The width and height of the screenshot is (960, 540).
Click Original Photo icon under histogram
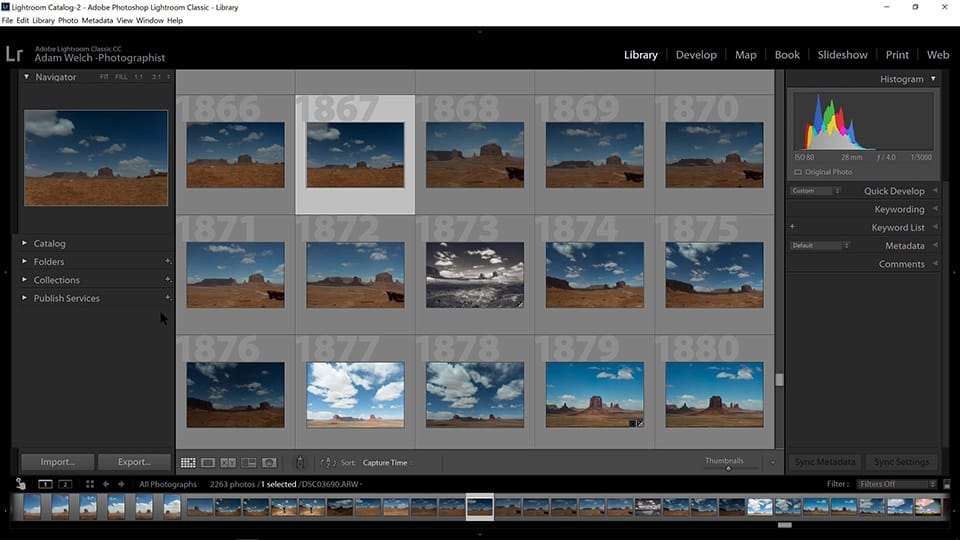pyautogui.click(x=798, y=172)
